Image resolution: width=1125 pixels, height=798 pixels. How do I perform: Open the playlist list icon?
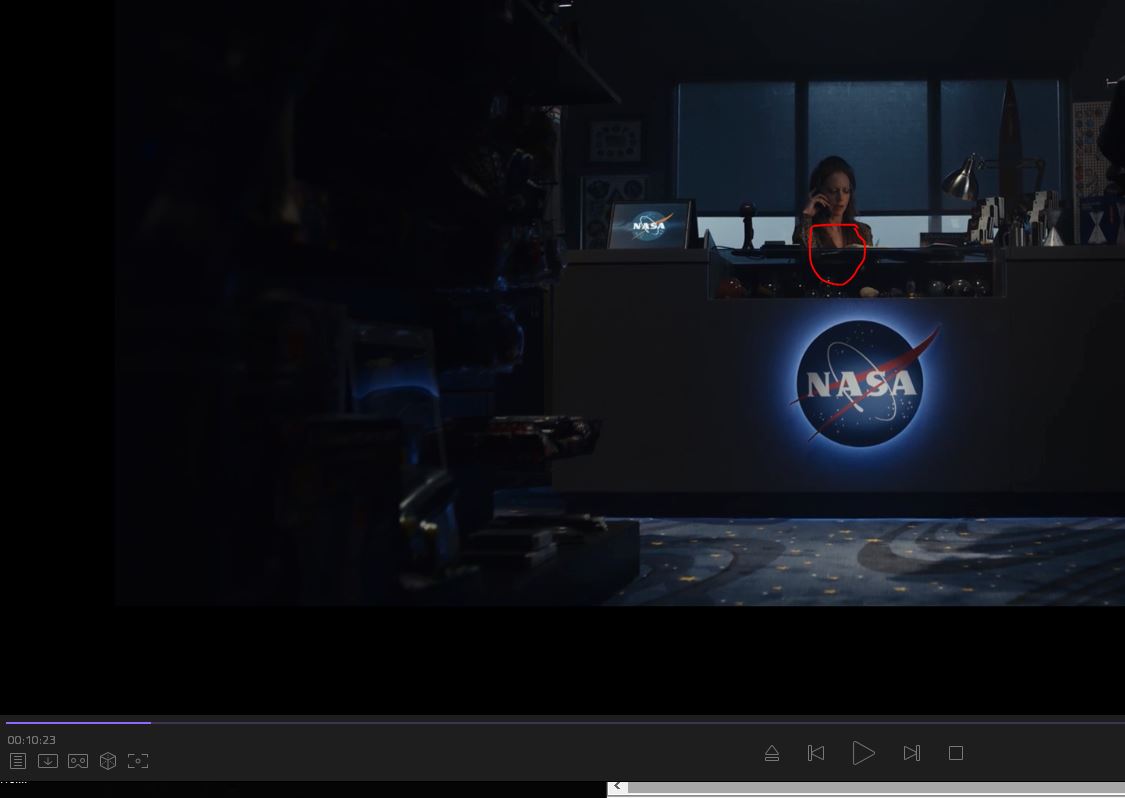click(x=18, y=761)
